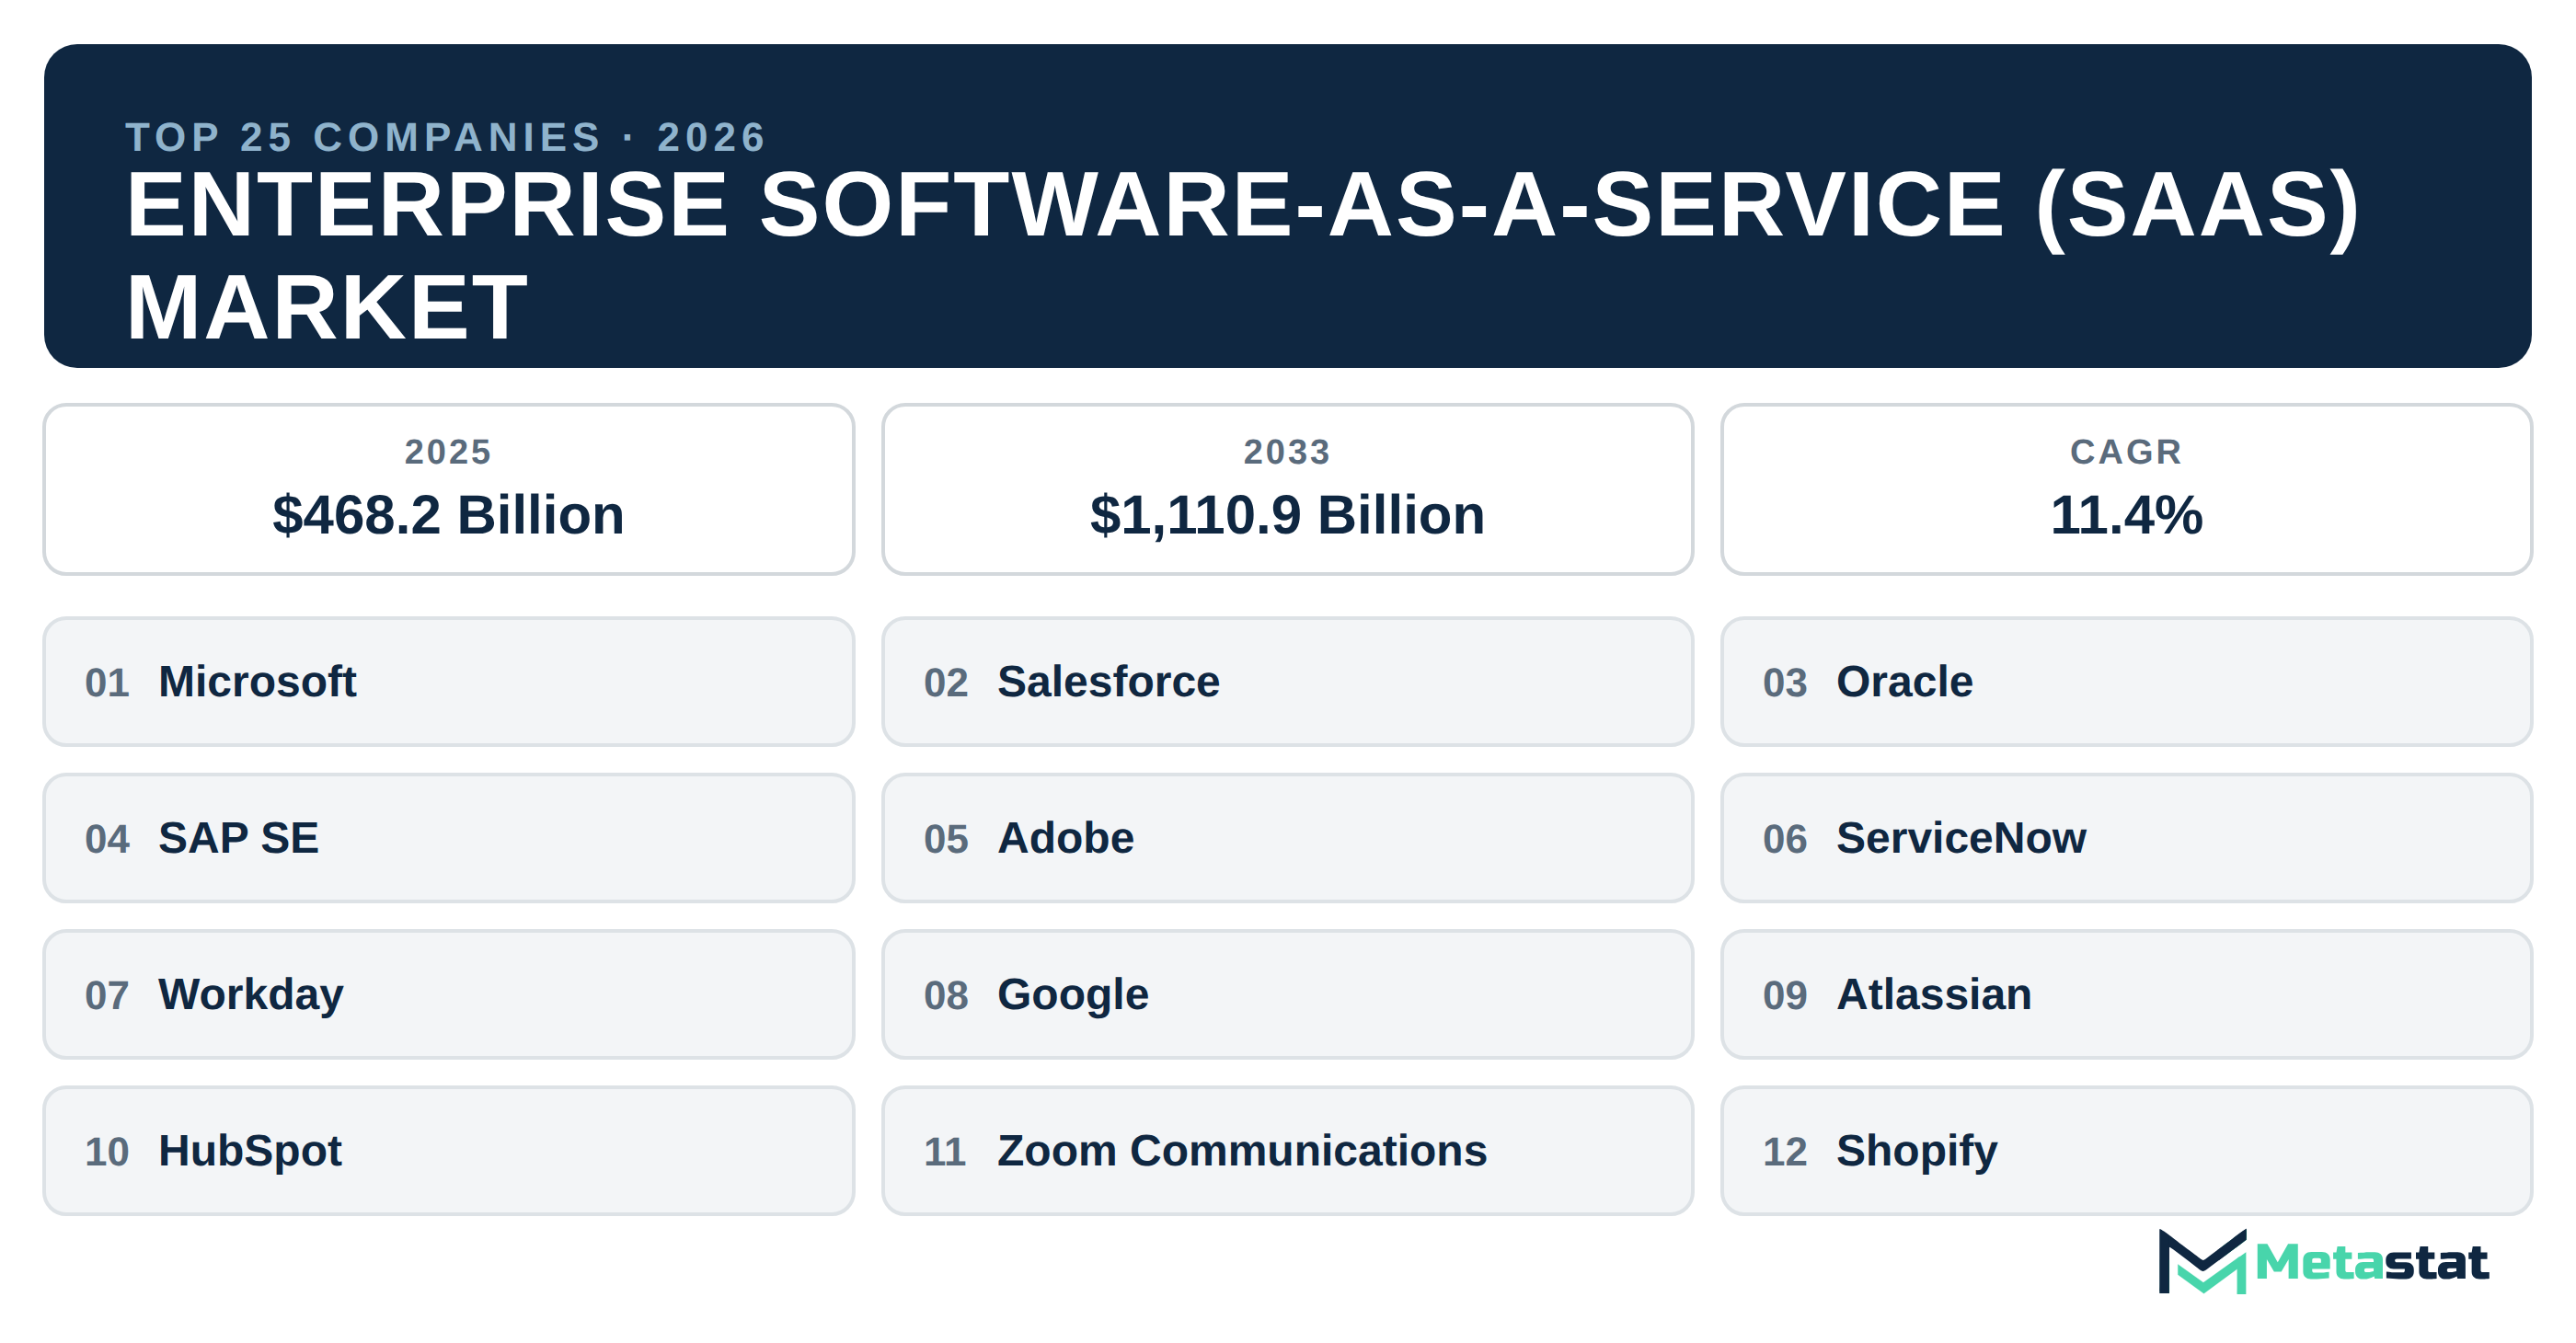
Task: Select the Atlassian company card
Action: tap(2126, 995)
